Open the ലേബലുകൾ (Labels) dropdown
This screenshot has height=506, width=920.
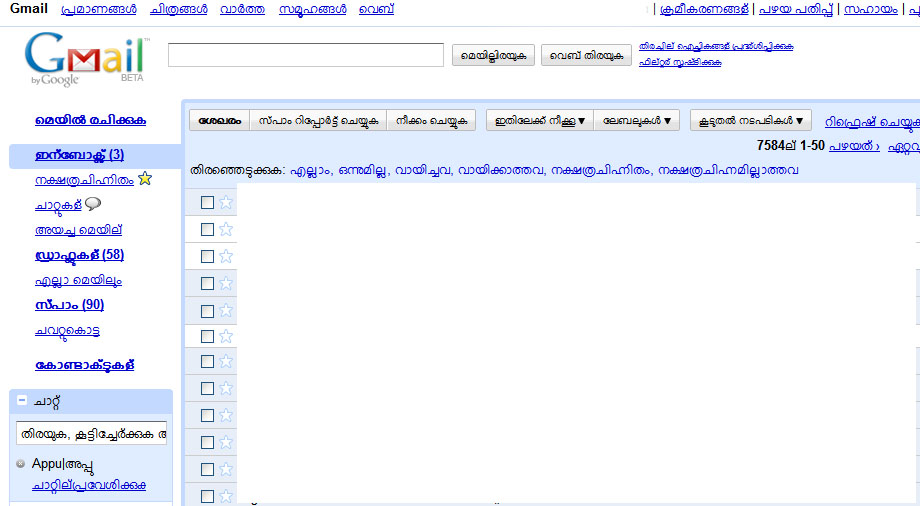click(x=637, y=120)
